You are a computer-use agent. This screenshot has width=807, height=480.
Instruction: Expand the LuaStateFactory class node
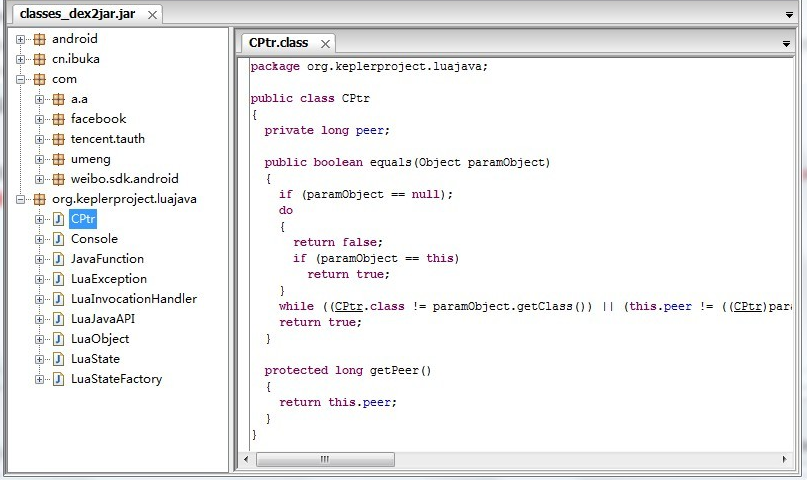[40, 379]
